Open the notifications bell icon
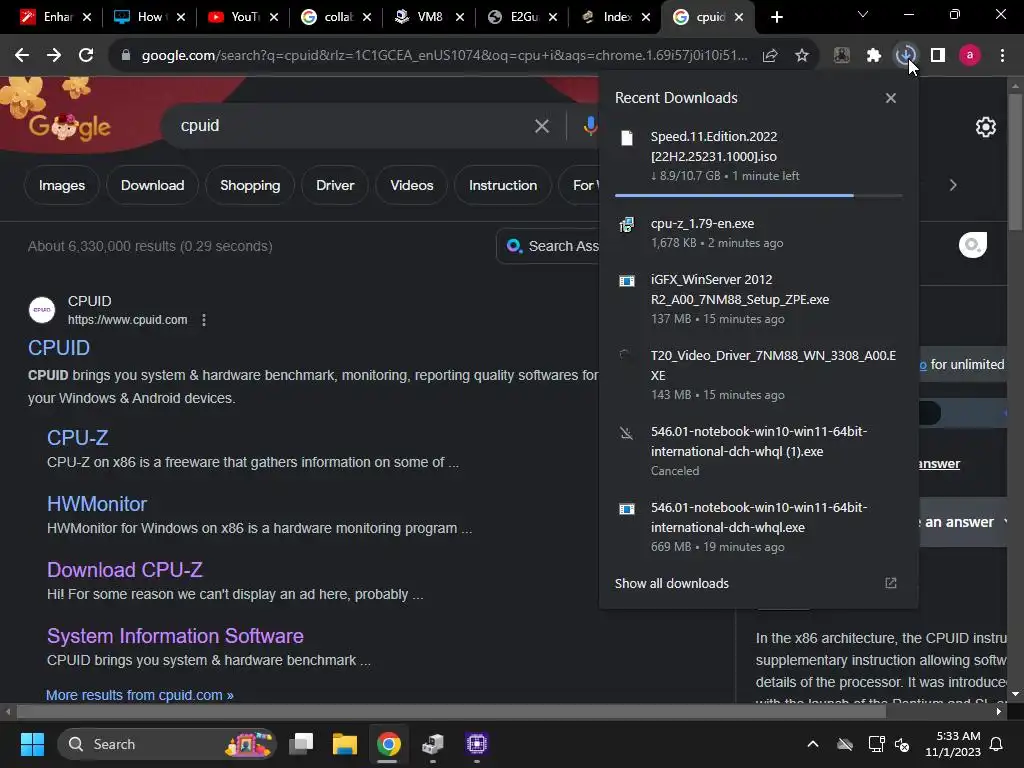 [x=997, y=744]
